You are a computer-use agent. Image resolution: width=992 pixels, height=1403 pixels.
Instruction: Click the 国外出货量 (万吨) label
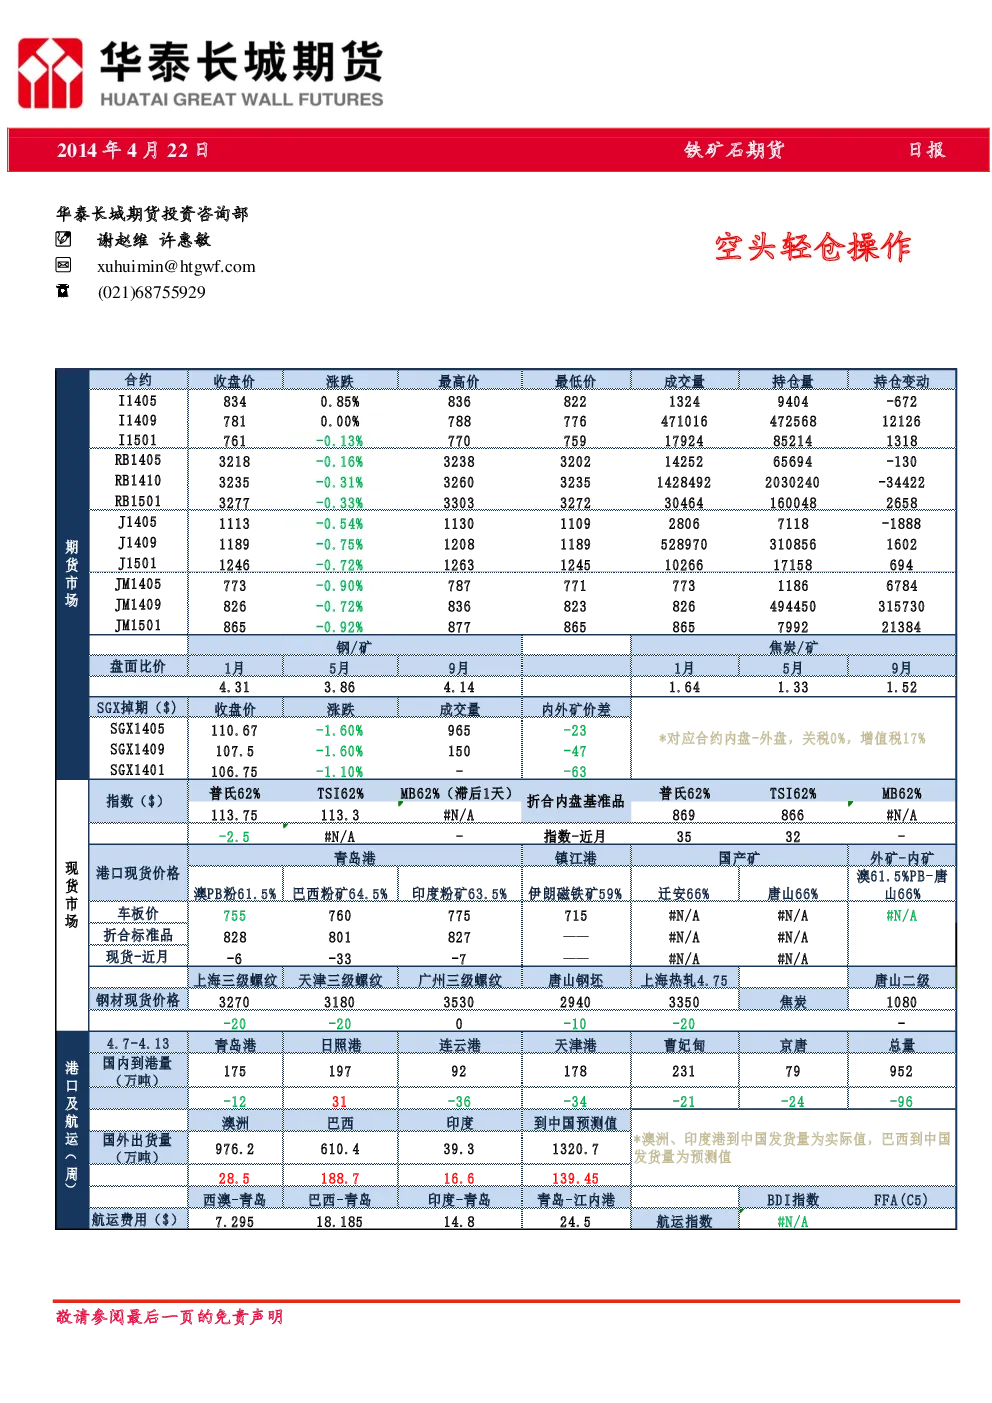[138, 1148]
